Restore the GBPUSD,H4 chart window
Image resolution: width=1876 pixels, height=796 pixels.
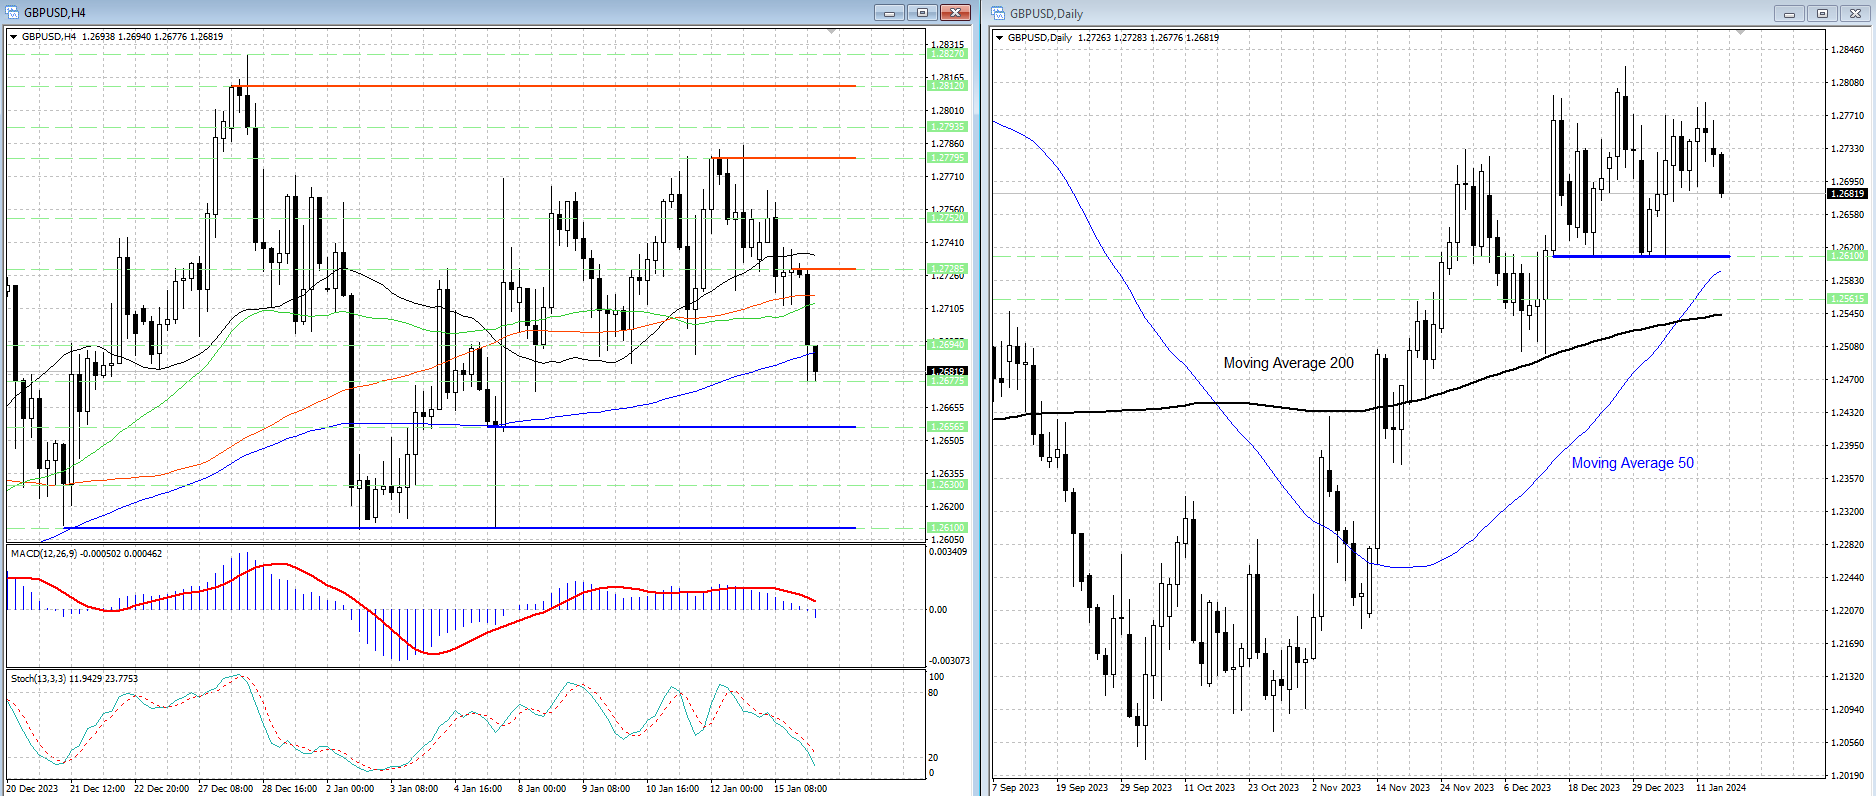922,13
